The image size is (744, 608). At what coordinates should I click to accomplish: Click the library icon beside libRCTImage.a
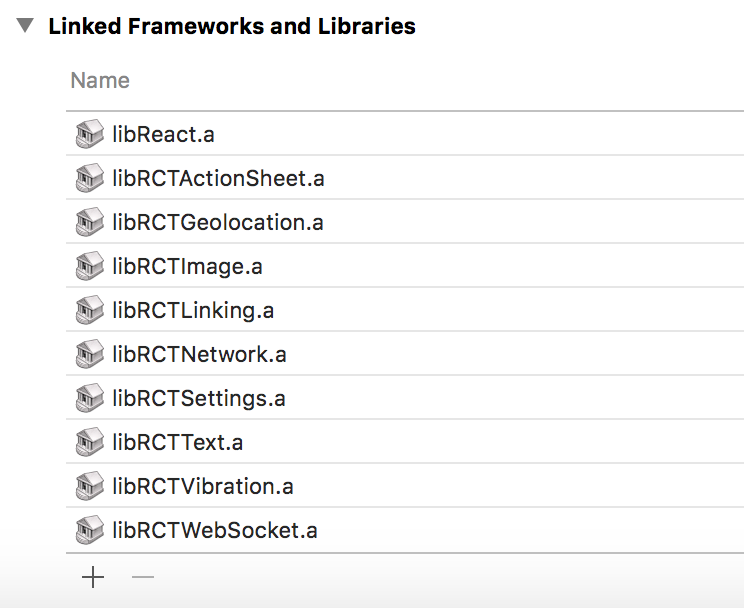[90, 266]
